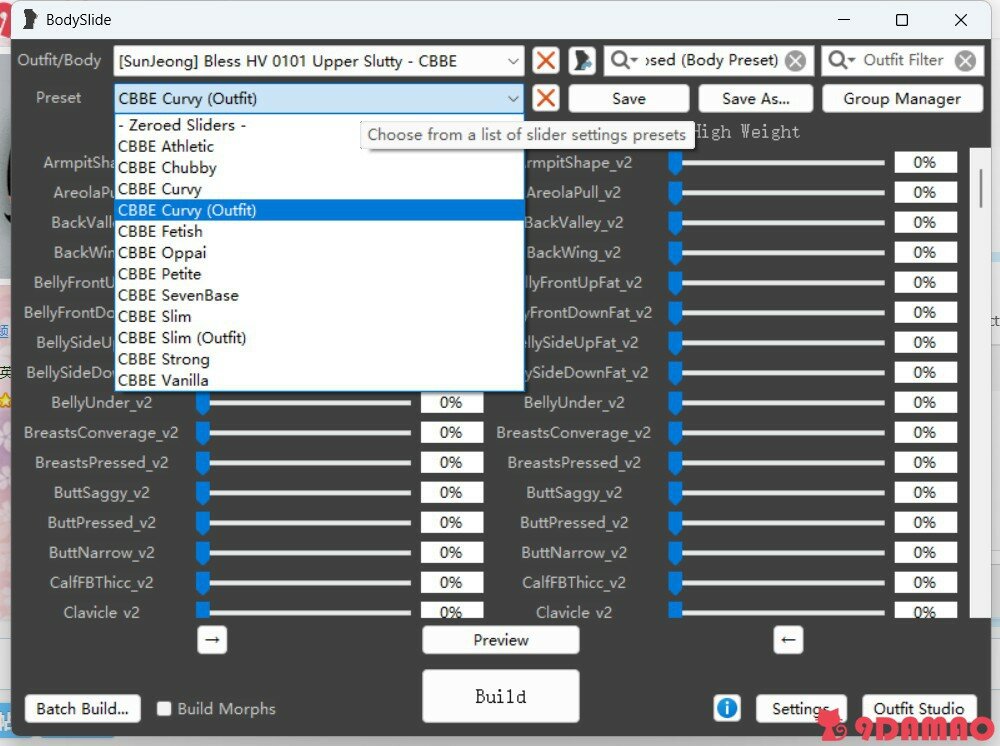Click the right arrow copy-sliders button

tap(212, 640)
